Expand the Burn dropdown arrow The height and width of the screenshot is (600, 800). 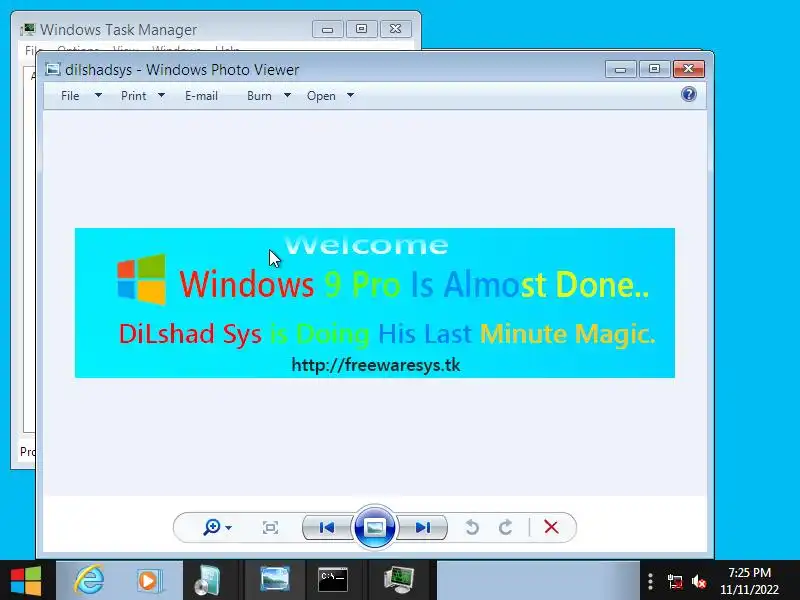point(287,95)
